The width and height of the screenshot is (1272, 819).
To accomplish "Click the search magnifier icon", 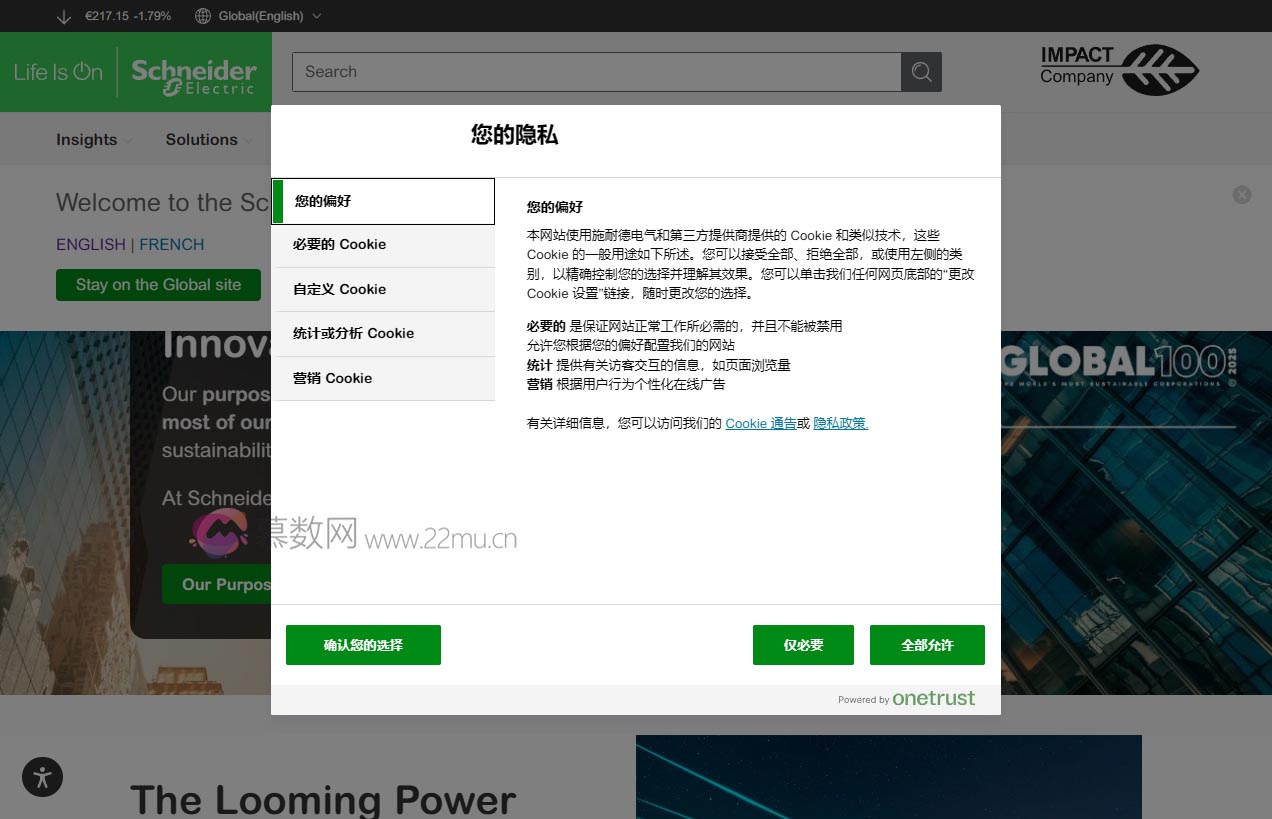I will pos(920,71).
